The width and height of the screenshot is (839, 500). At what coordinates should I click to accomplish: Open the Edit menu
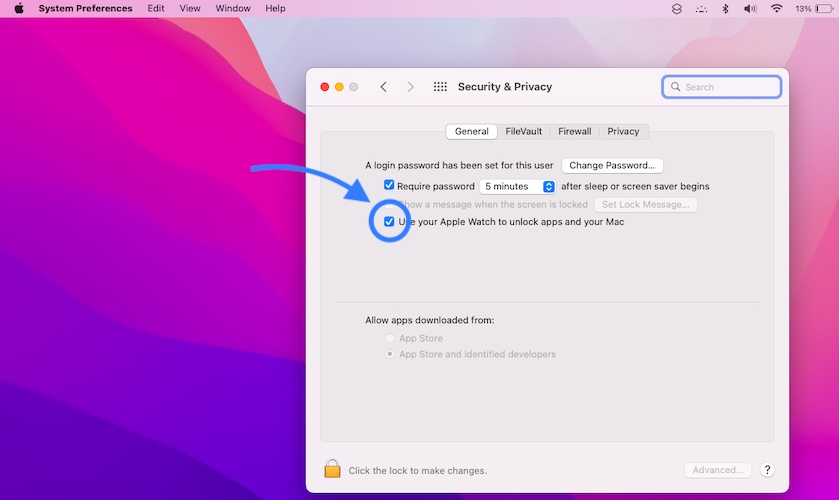pyautogui.click(x=156, y=9)
